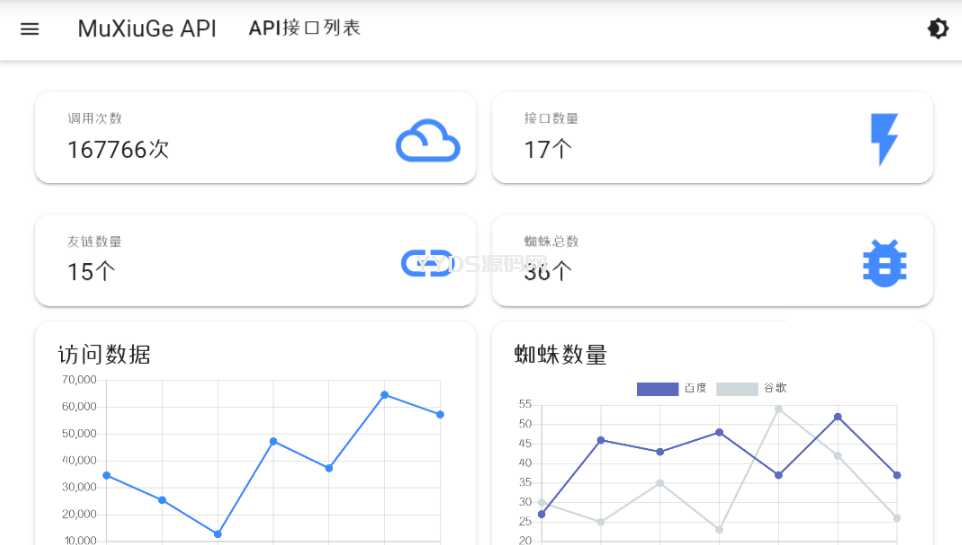Image resolution: width=962 pixels, height=545 pixels.
Task: Click the 15个 friend links value
Action: click(91, 272)
